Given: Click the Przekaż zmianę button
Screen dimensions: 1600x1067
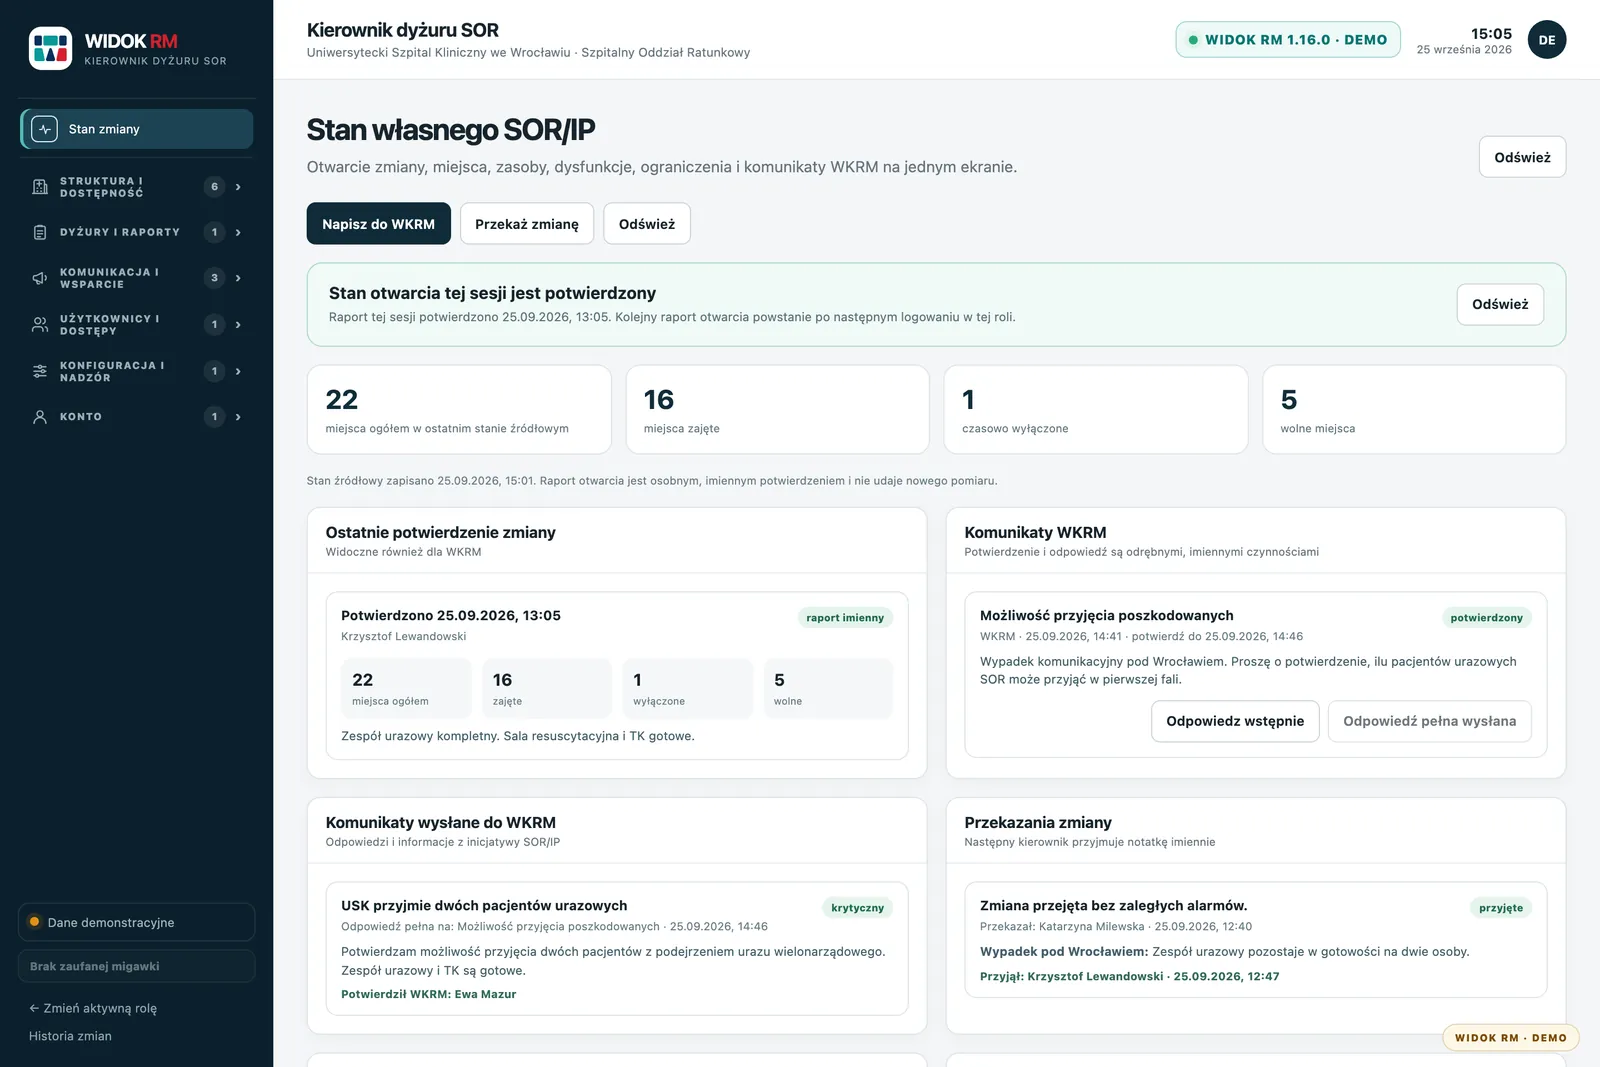Looking at the screenshot, I should point(527,224).
